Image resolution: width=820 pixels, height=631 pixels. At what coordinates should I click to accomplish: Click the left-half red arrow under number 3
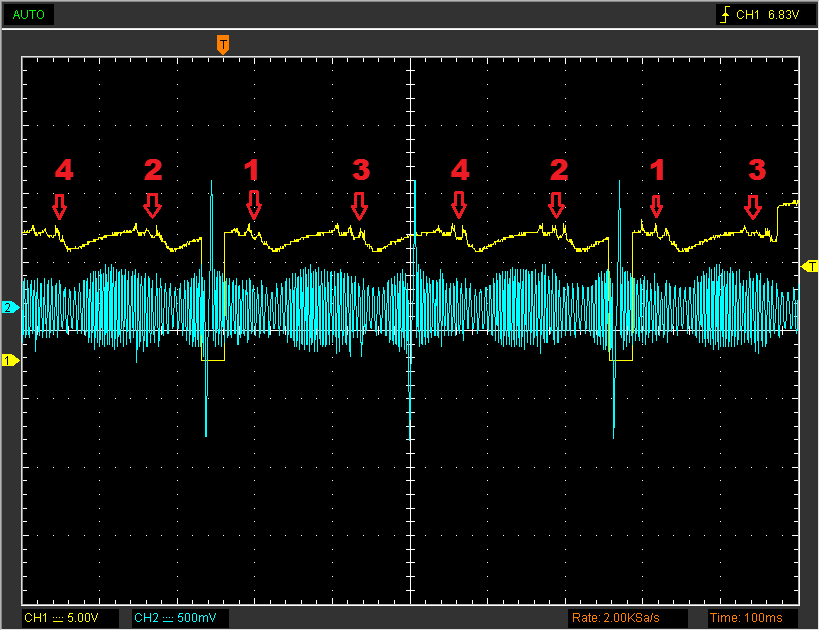click(360, 206)
